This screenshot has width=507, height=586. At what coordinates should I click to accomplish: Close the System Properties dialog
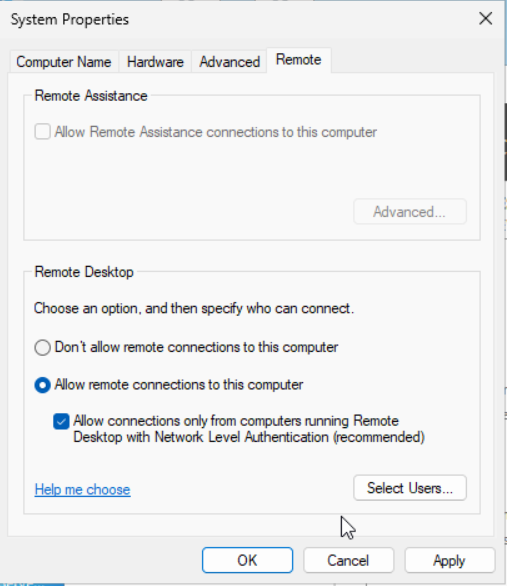point(485,19)
